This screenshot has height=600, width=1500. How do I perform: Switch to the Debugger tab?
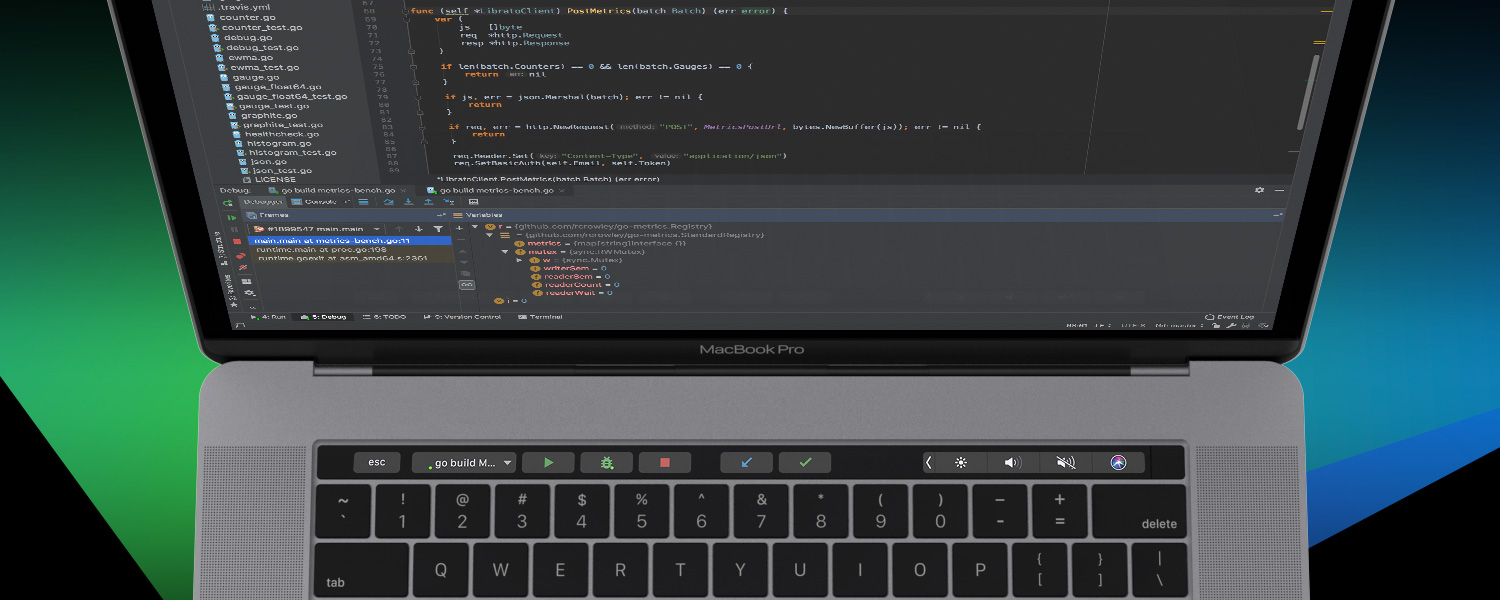[263, 202]
